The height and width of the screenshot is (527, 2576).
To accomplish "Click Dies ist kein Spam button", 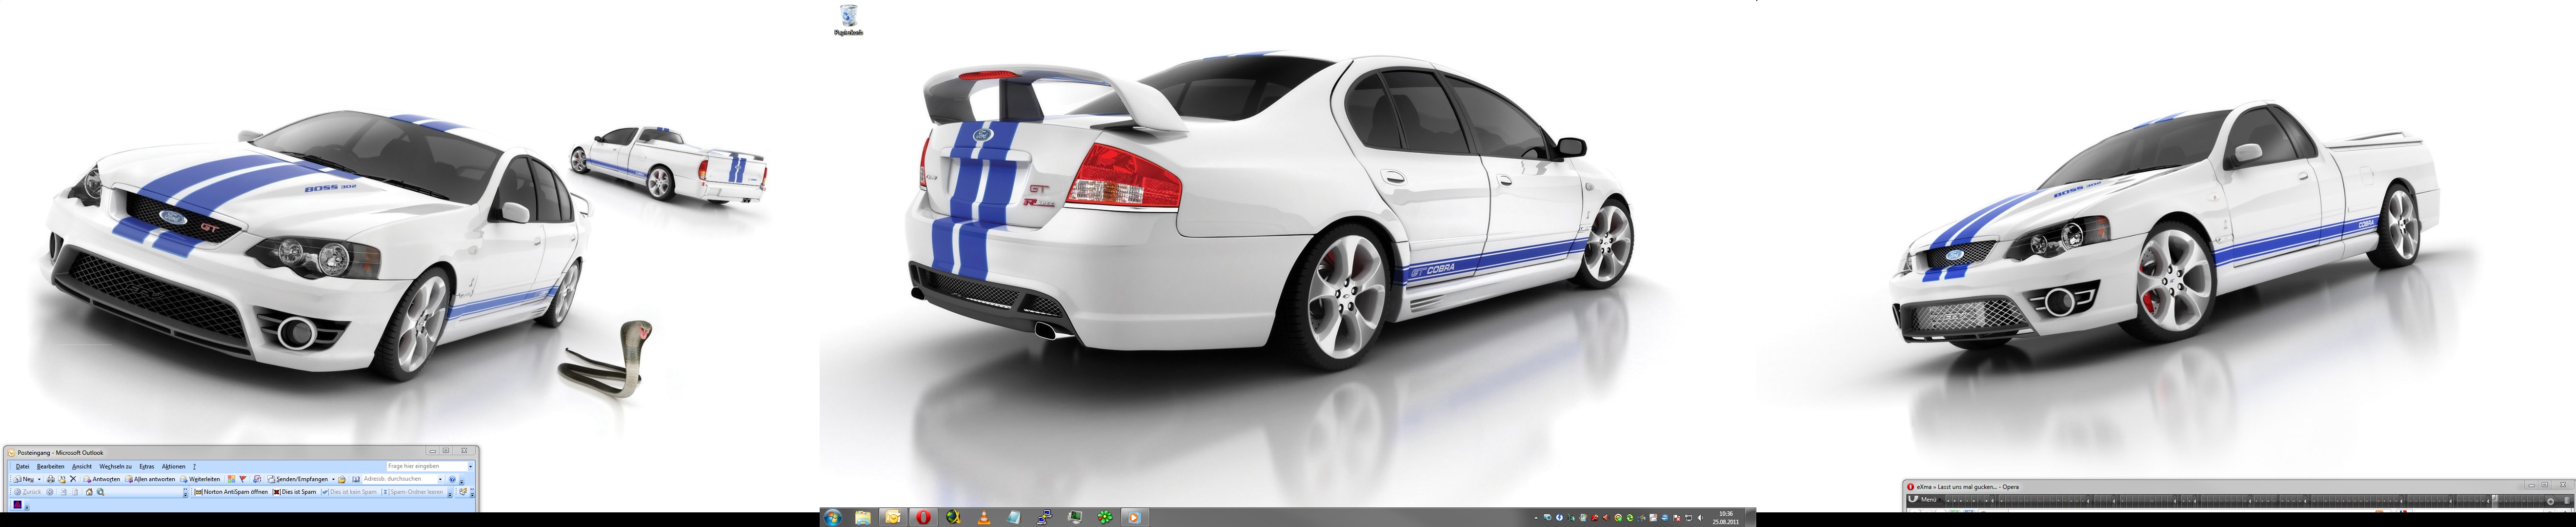I will (x=349, y=492).
